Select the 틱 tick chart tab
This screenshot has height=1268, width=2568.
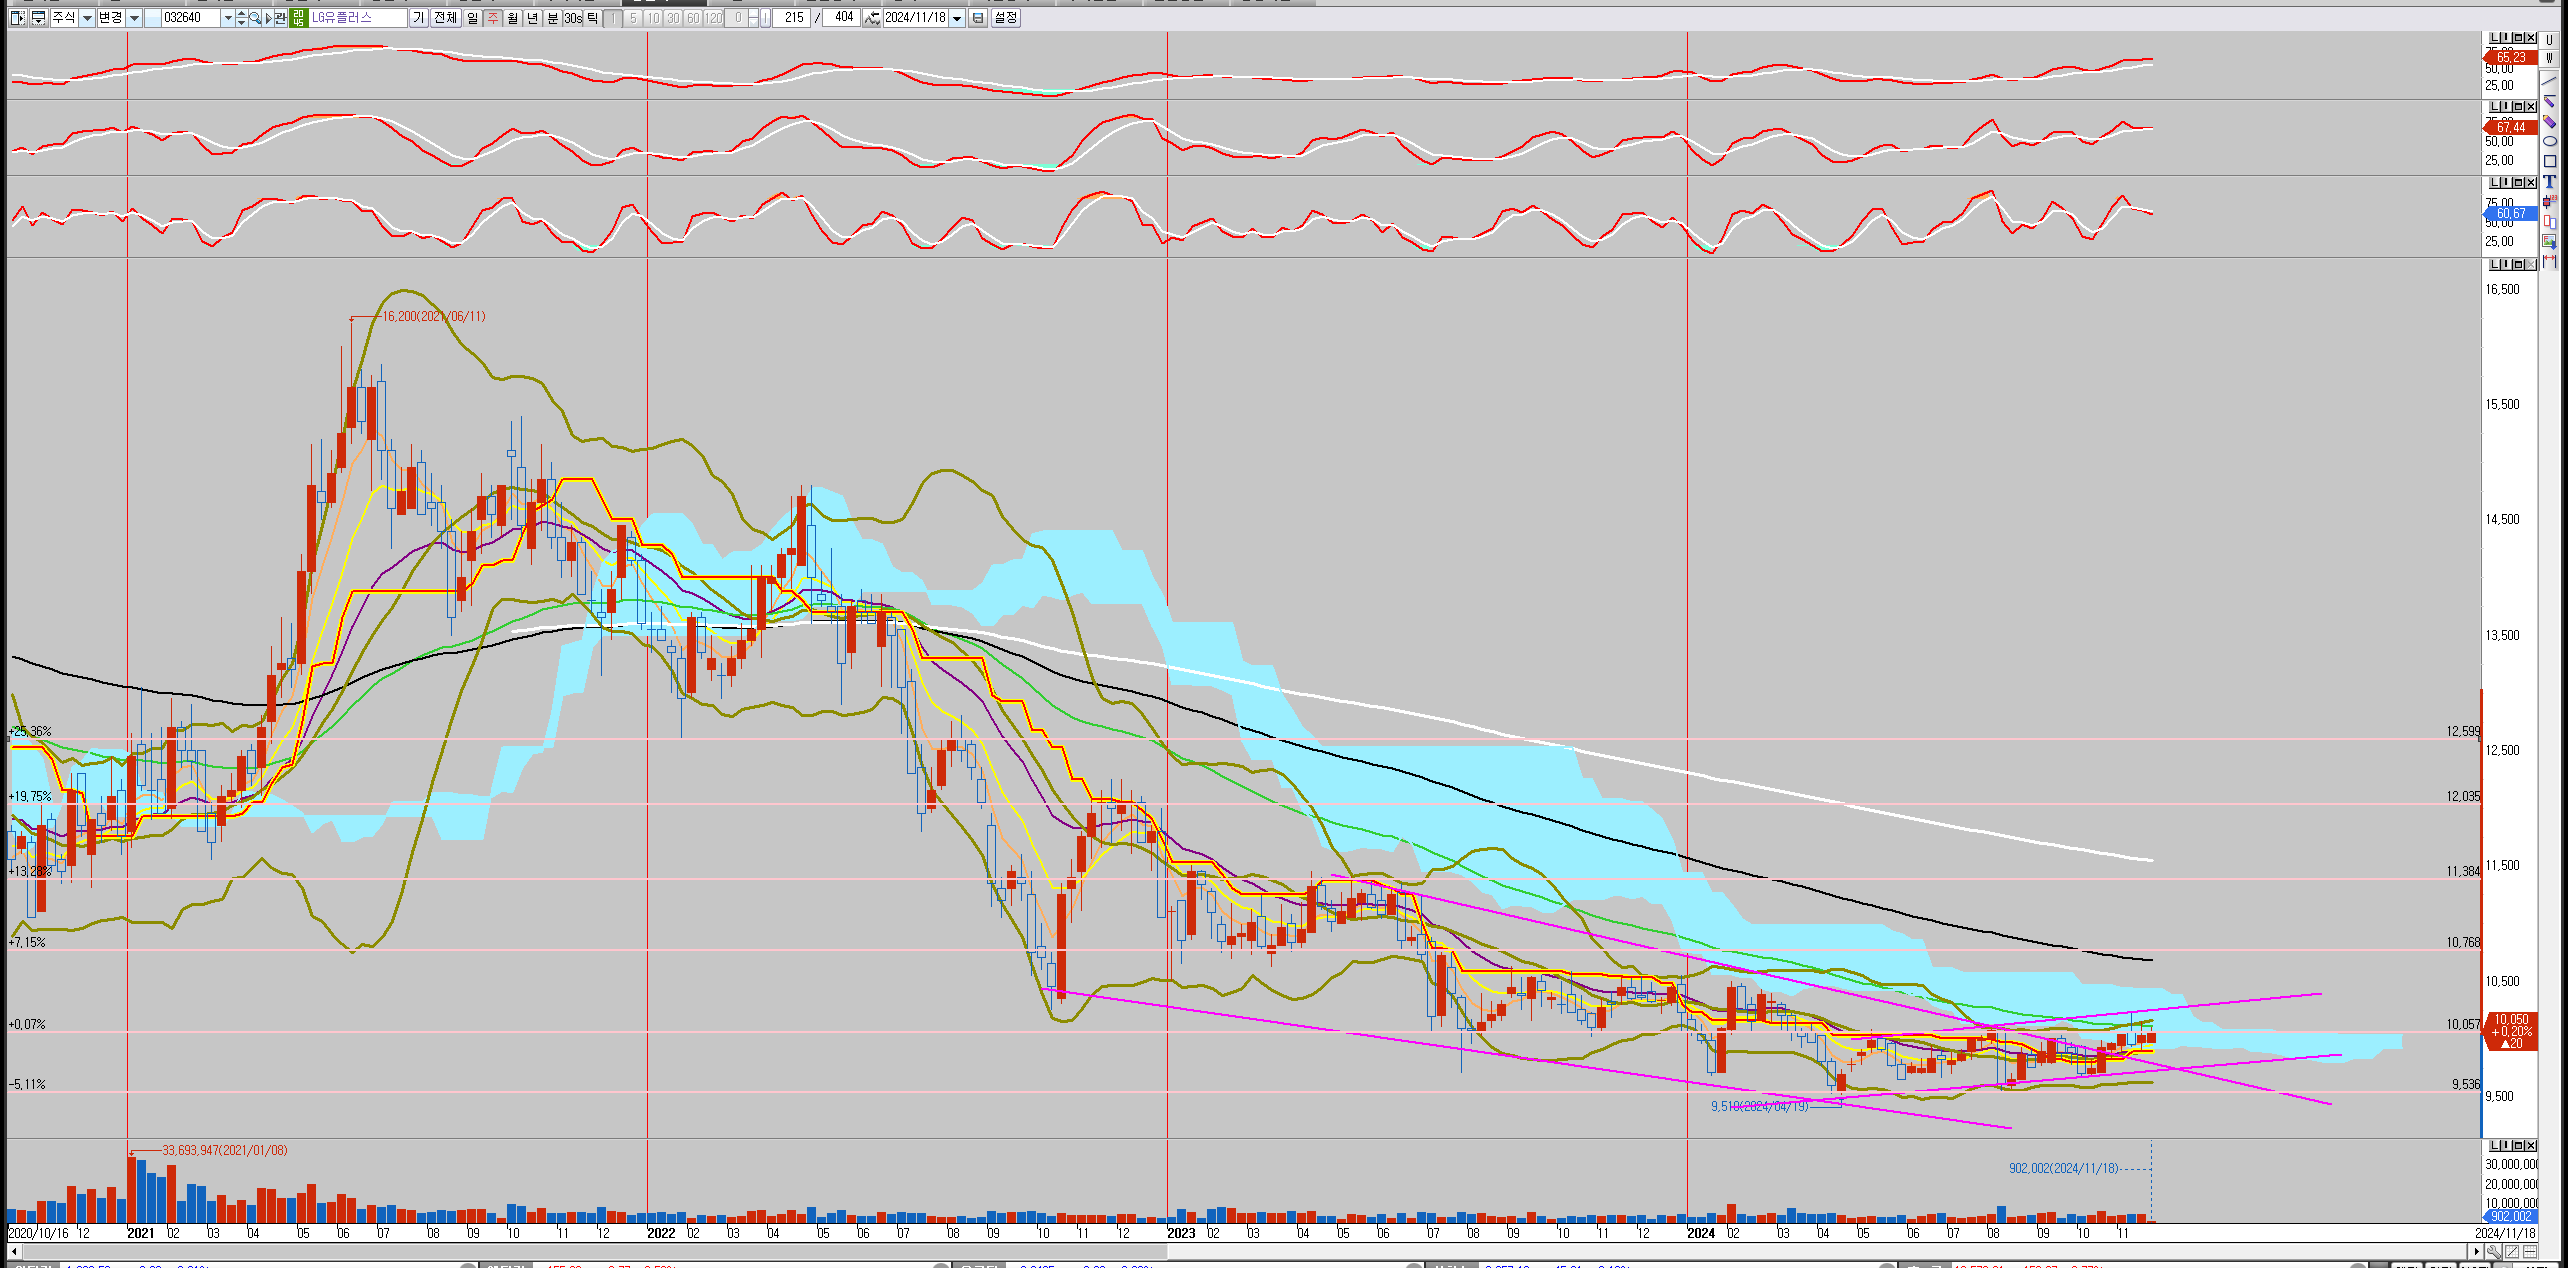tap(593, 18)
